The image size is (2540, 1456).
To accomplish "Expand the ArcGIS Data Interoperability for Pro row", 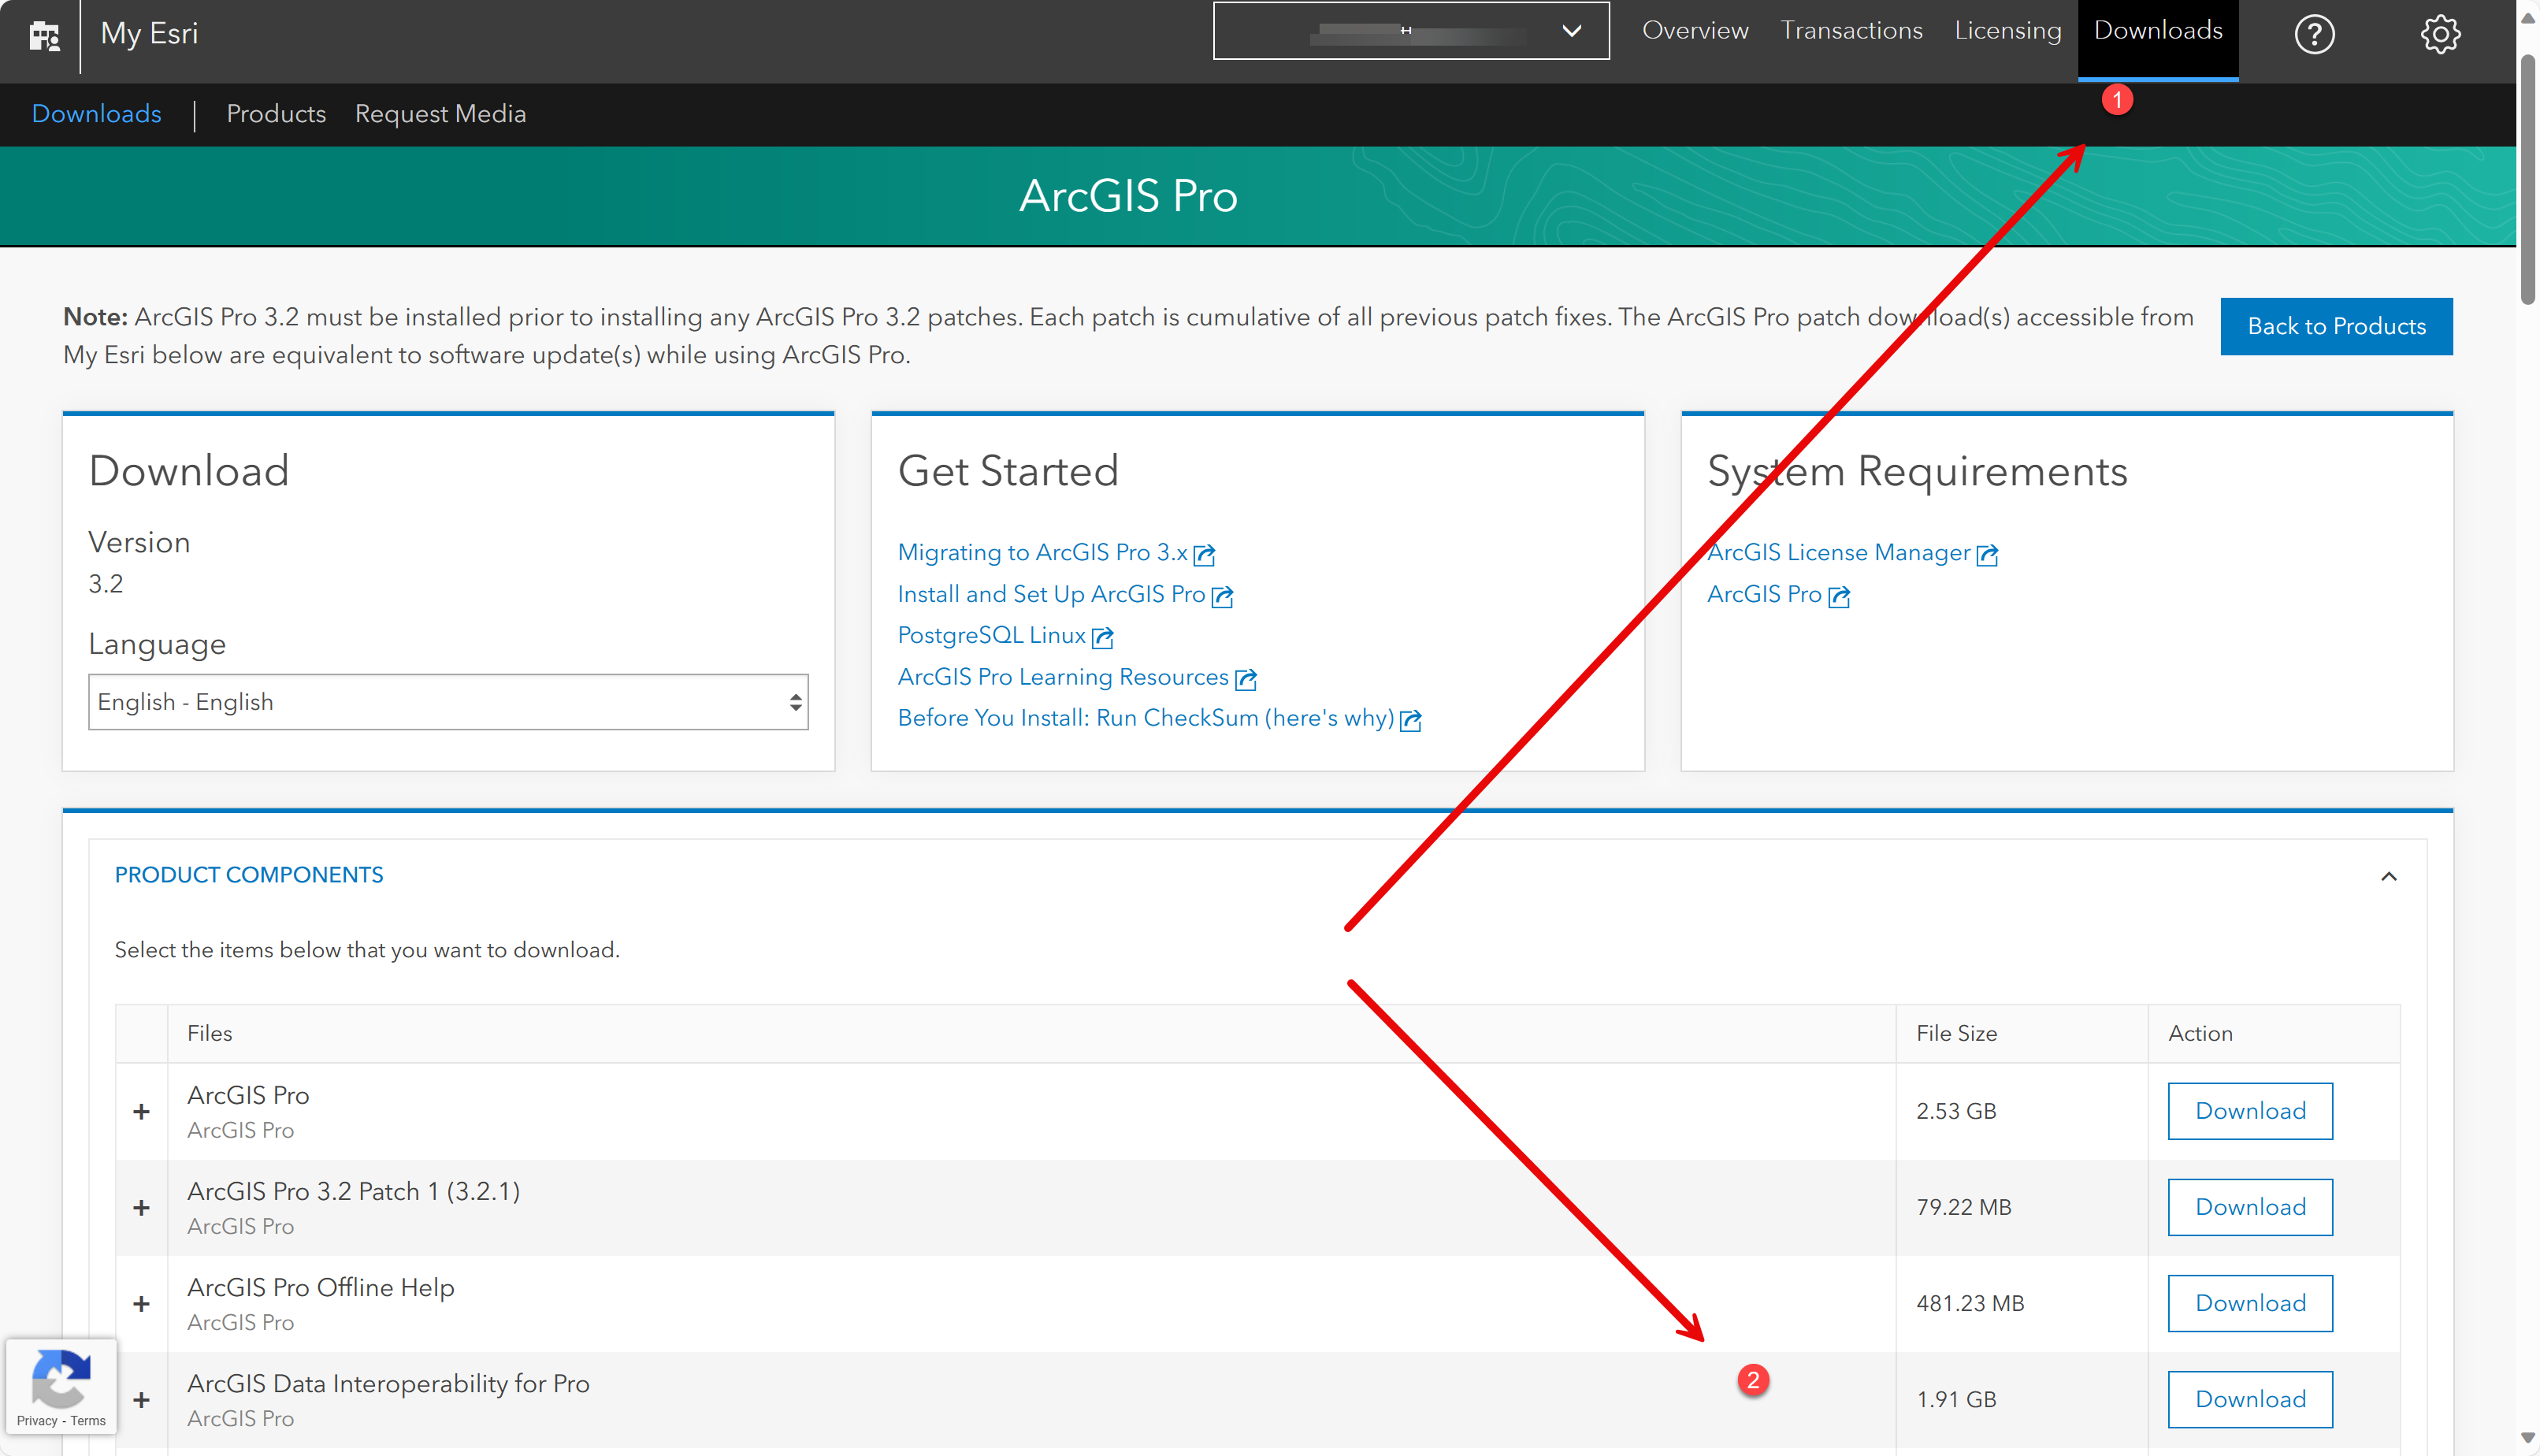I will coord(141,1399).
